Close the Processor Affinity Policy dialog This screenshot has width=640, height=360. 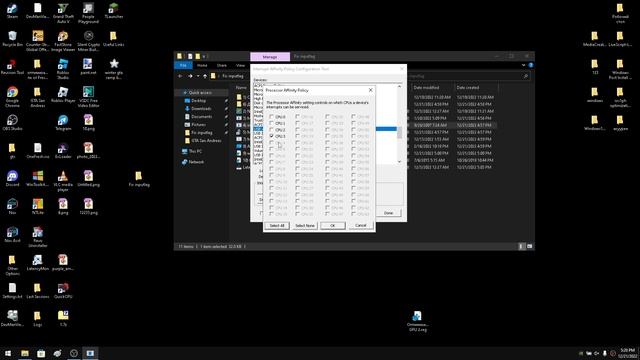(370, 90)
